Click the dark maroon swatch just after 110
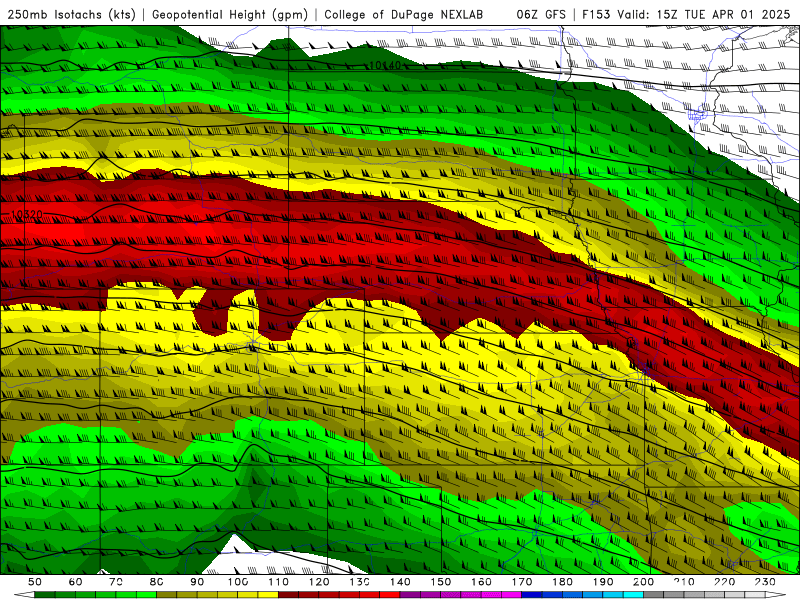This screenshot has width=800, height=600. click(289, 595)
